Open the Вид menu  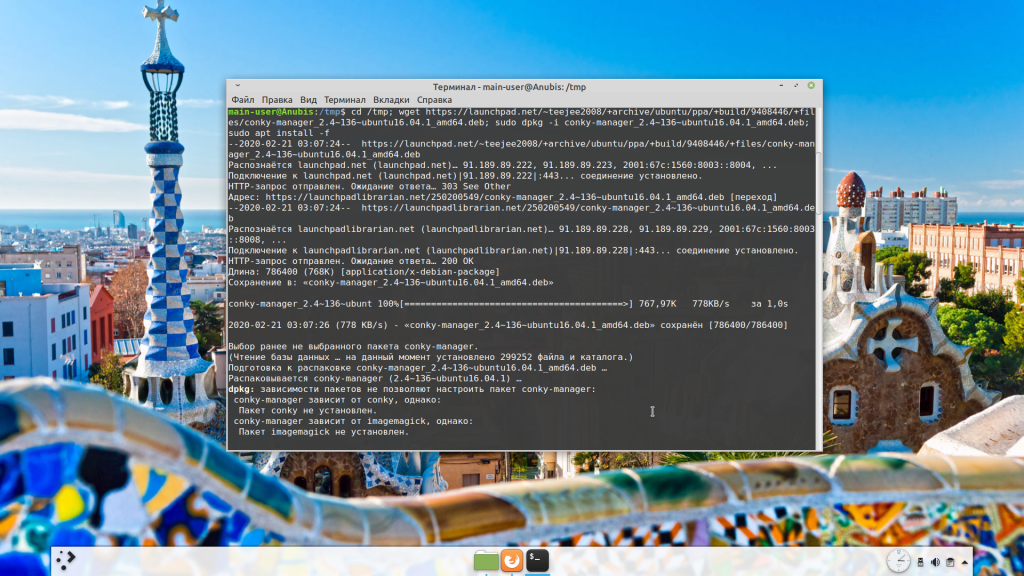[308, 100]
